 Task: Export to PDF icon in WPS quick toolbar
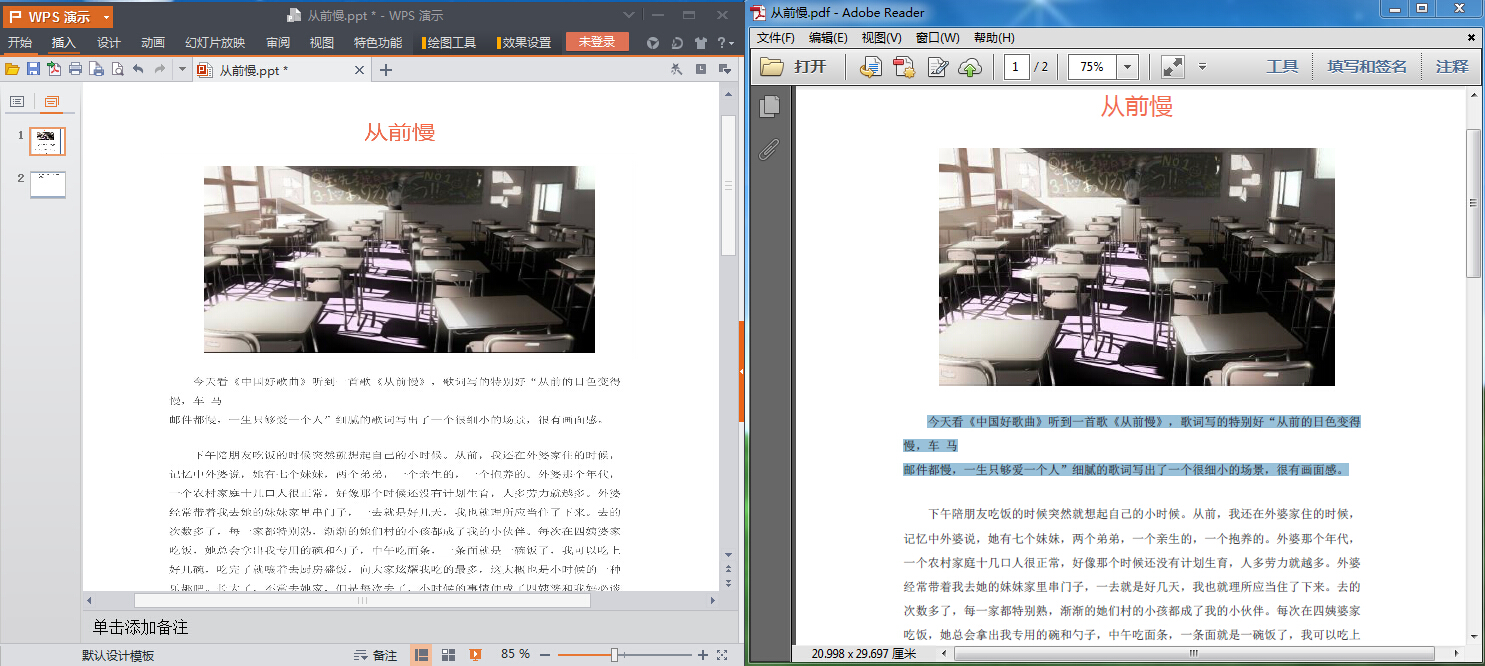(54, 69)
